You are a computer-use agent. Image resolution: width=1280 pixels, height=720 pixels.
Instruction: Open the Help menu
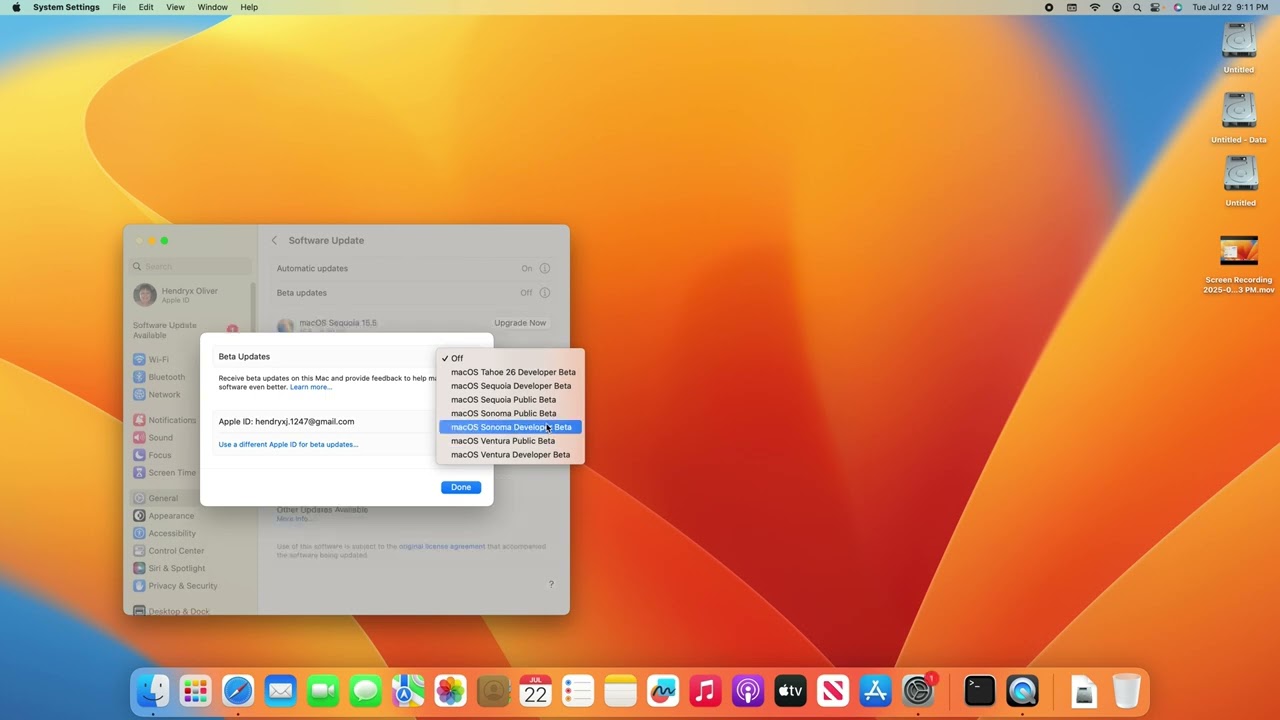pyautogui.click(x=249, y=7)
